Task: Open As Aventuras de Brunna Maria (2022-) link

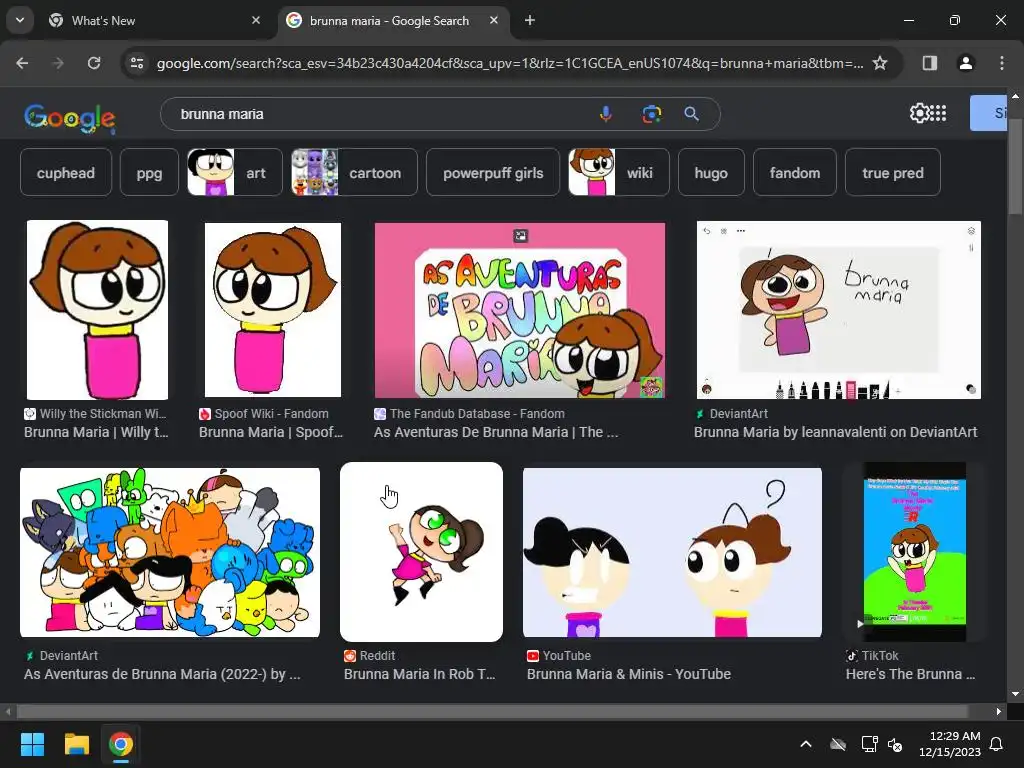Action: tap(162, 674)
